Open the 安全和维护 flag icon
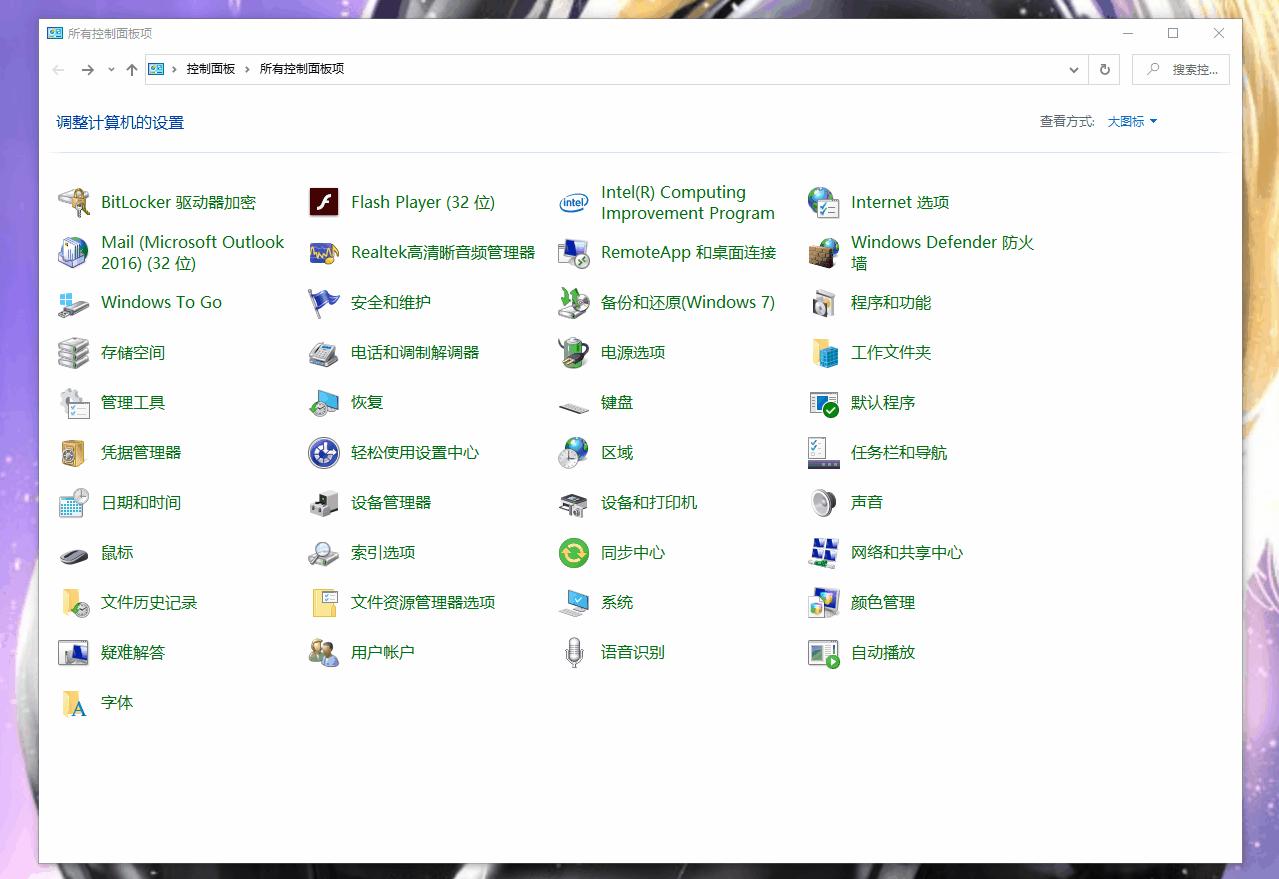This screenshot has width=1279, height=879. tap(324, 303)
